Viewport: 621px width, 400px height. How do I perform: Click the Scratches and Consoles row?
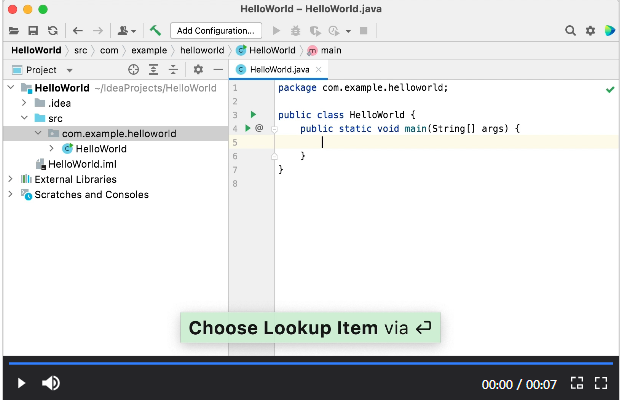pos(116,194)
